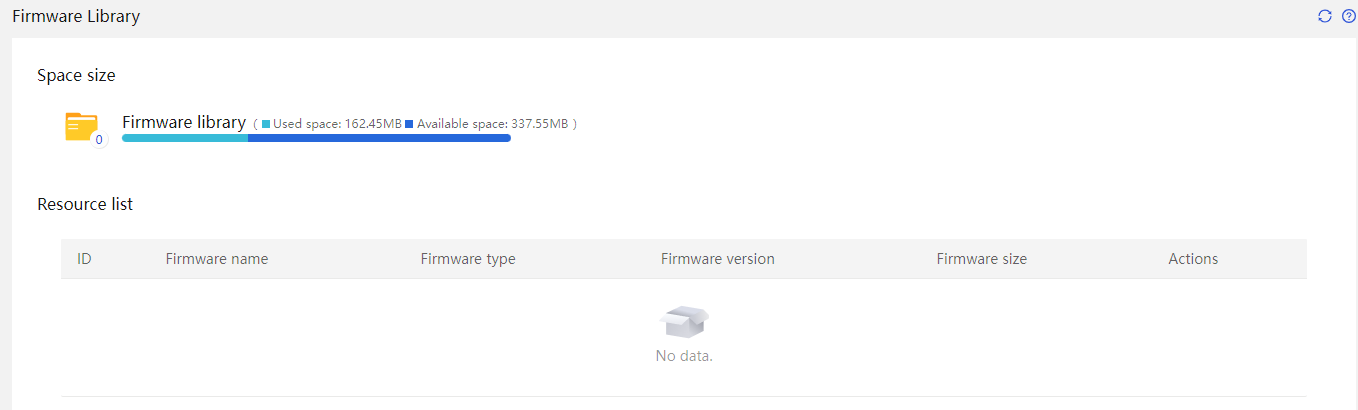Click the Space size section heading
This screenshot has width=1358, height=410.
click(x=76, y=75)
